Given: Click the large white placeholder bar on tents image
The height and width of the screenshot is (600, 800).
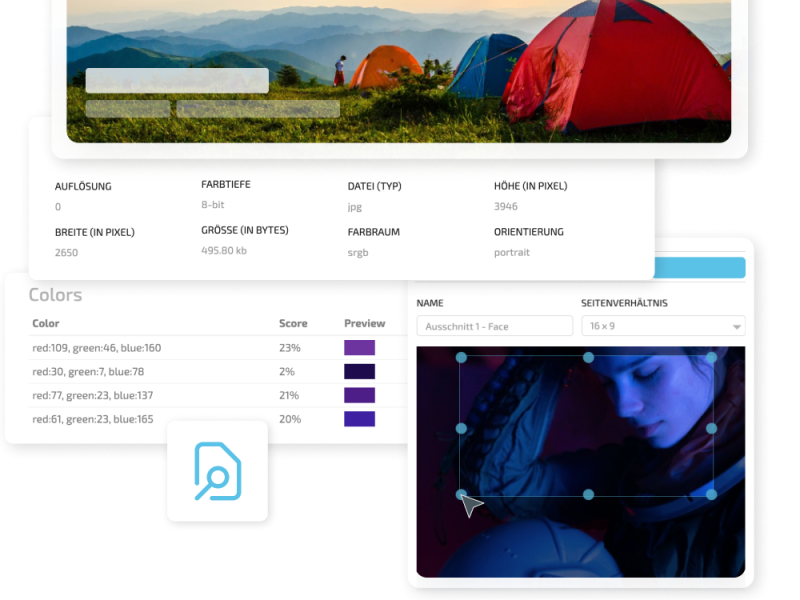Looking at the screenshot, I should tap(177, 81).
